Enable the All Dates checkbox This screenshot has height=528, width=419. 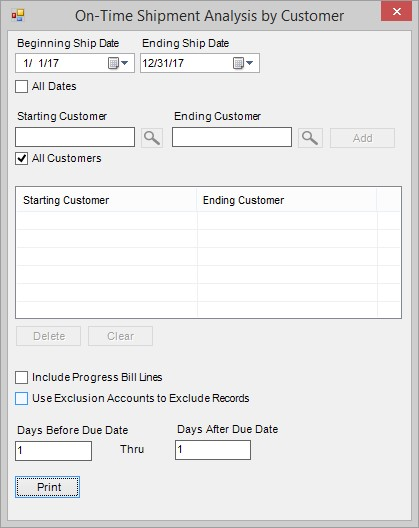coord(22,87)
